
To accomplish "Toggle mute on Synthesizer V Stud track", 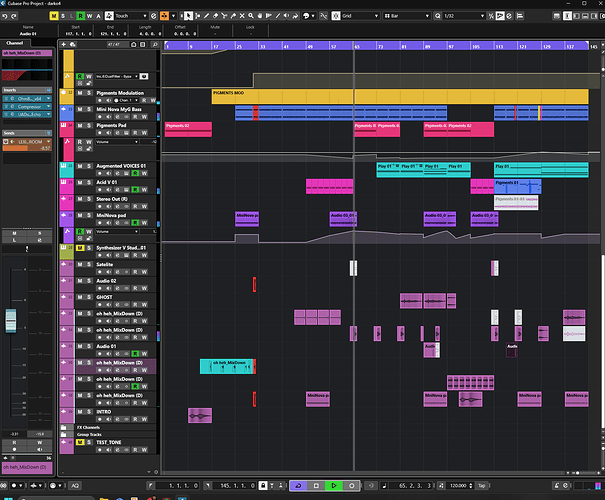I will [x=80, y=248].
